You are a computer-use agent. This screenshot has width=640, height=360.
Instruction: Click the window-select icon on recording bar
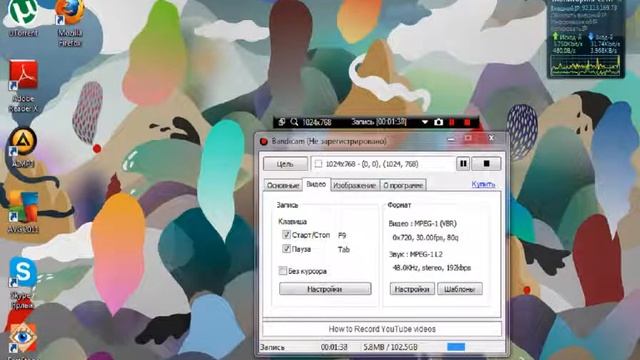282,122
